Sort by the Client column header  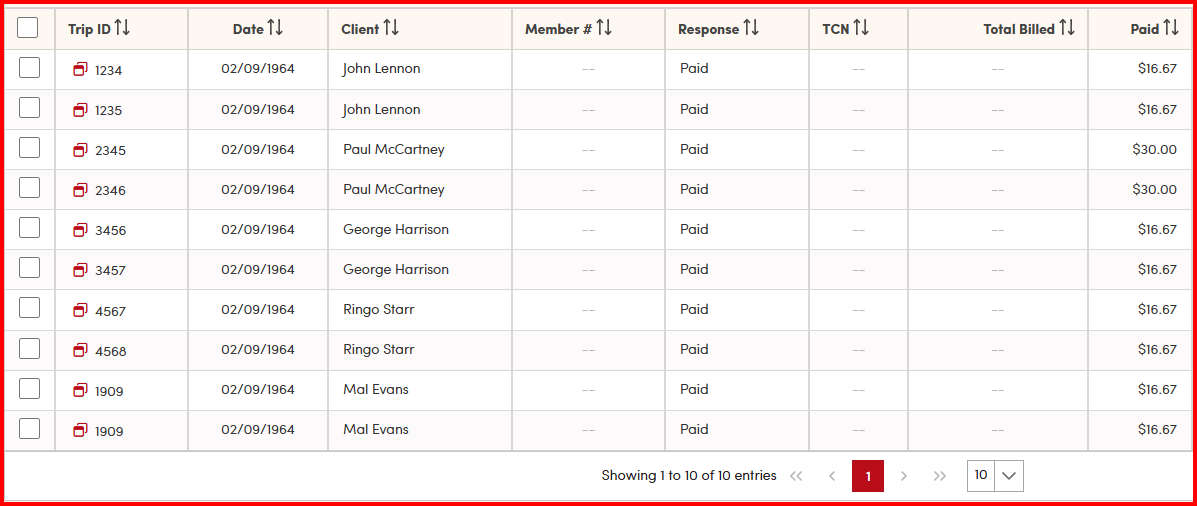391,28
